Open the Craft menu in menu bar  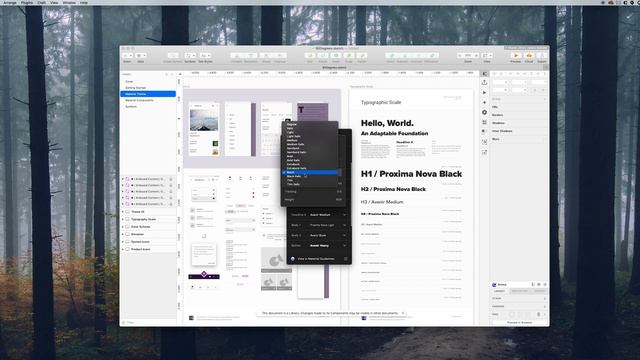(x=42, y=2)
